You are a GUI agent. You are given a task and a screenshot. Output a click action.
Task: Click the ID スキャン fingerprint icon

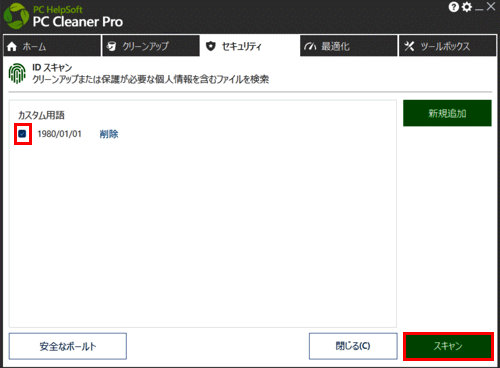[x=17, y=73]
